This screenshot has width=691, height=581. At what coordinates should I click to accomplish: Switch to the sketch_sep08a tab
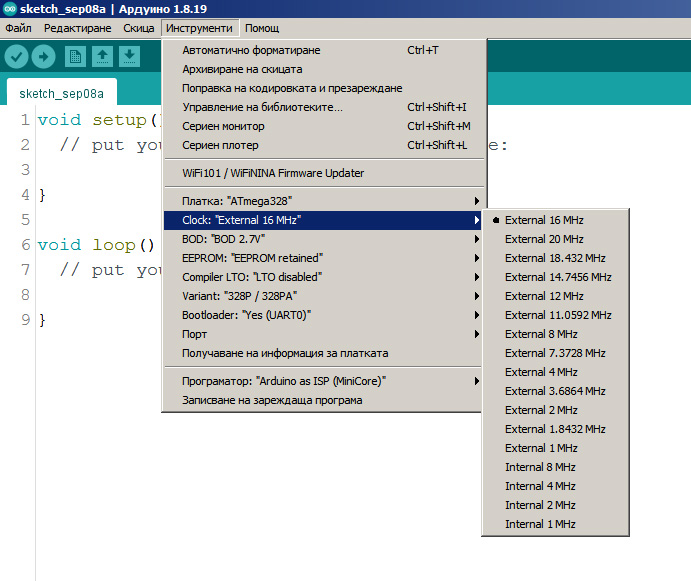click(x=60, y=94)
